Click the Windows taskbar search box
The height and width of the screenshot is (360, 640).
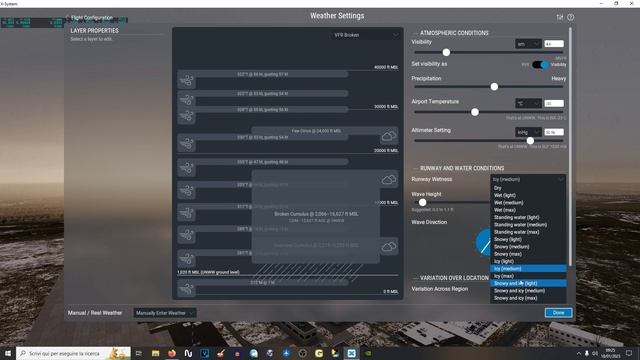click(73, 353)
